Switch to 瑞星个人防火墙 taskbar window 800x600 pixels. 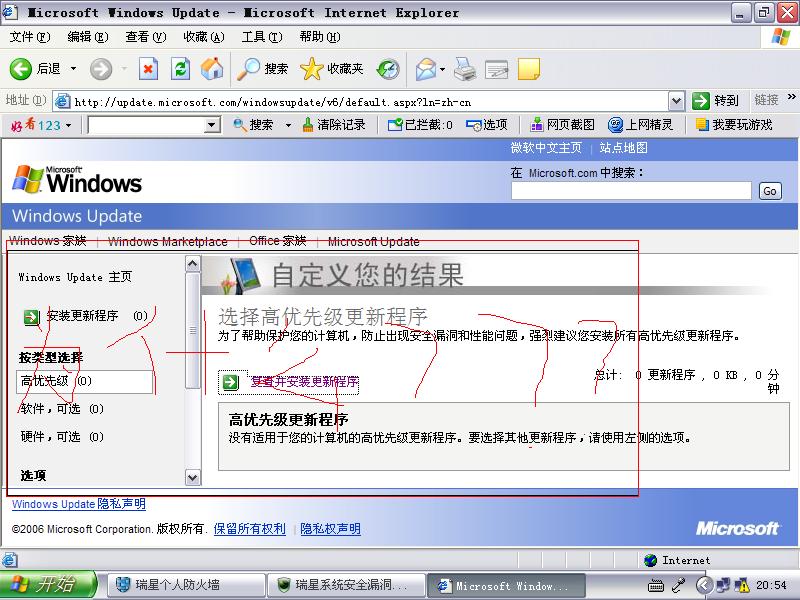tap(185, 585)
